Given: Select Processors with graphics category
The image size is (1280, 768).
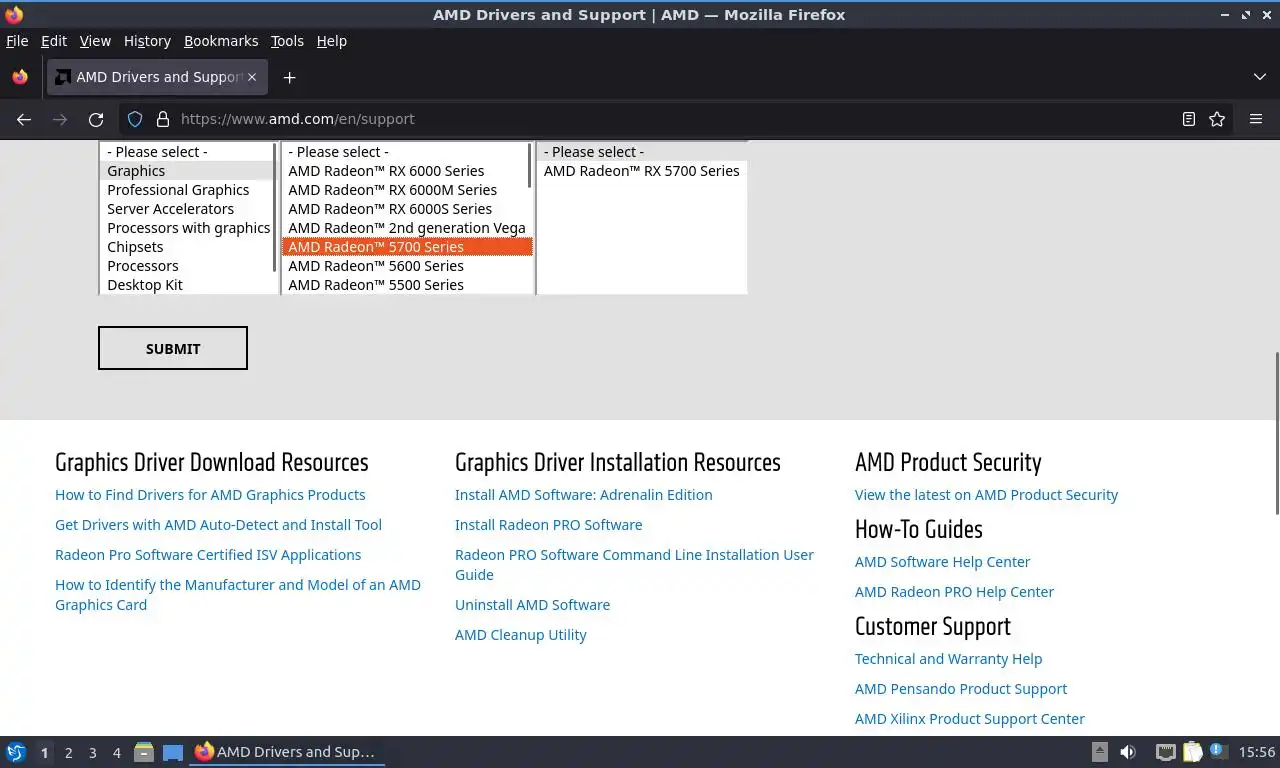Looking at the screenshot, I should (188, 228).
